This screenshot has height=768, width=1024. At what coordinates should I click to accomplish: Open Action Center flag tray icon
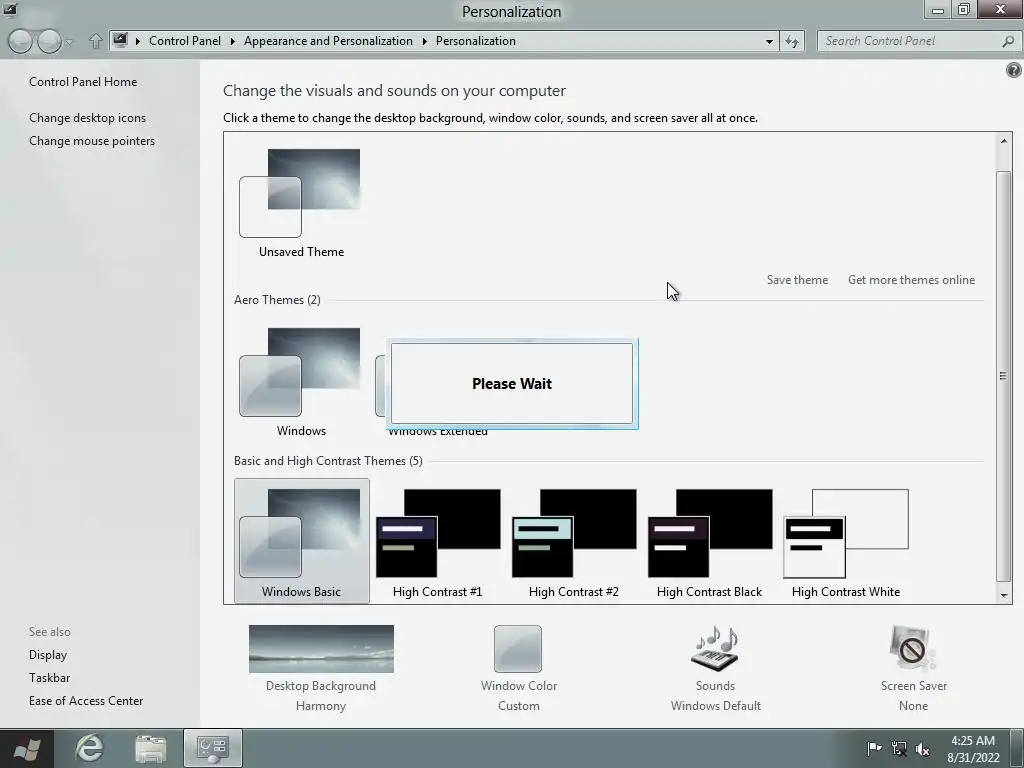coord(874,748)
